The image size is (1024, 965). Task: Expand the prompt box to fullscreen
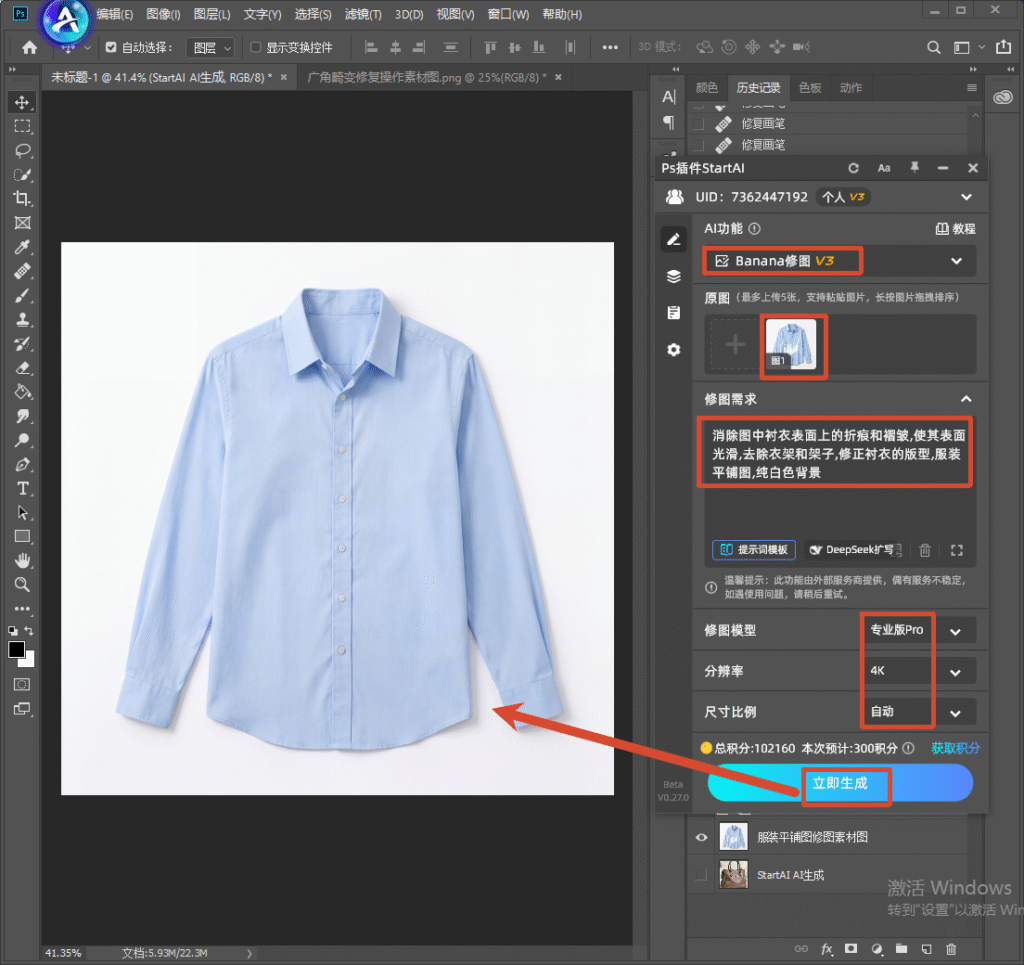[x=957, y=550]
